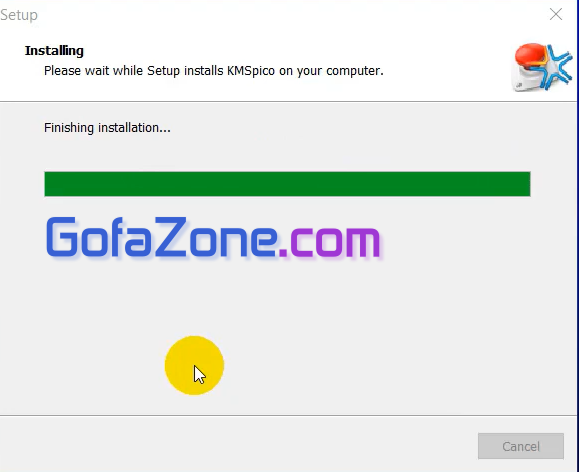Click the GofaZone.com watermark text

point(213,237)
